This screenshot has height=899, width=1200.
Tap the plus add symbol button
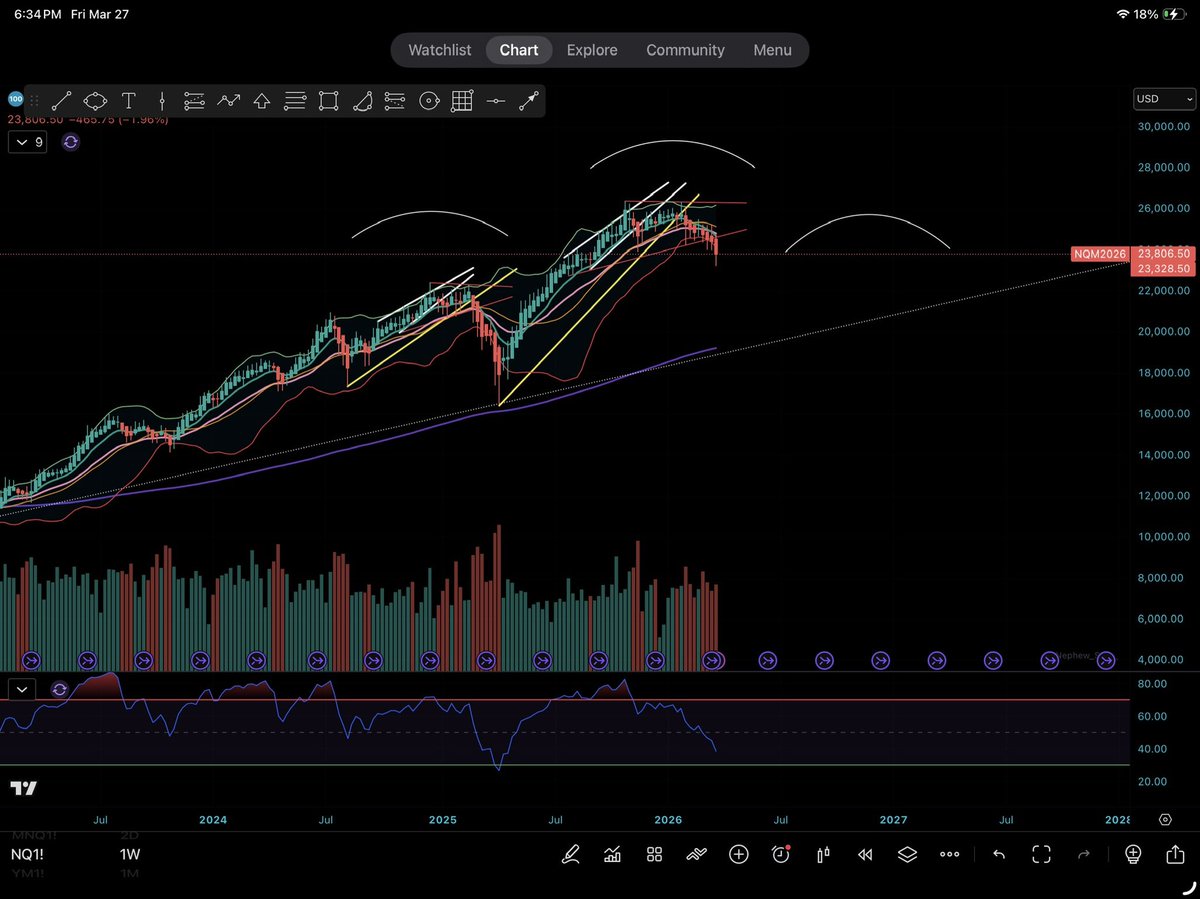(x=739, y=854)
